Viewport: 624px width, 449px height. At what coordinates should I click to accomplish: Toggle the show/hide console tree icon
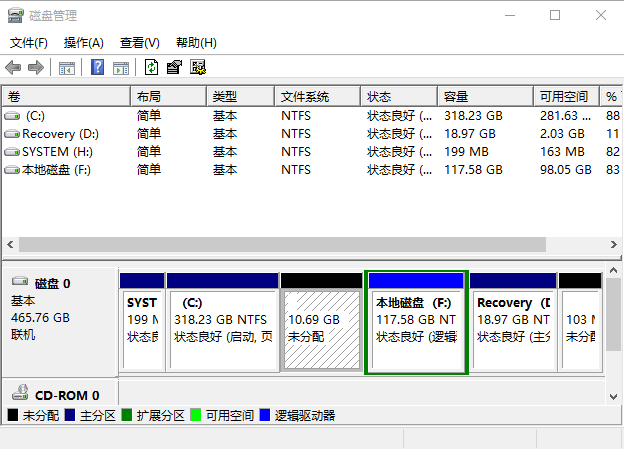tap(67, 68)
